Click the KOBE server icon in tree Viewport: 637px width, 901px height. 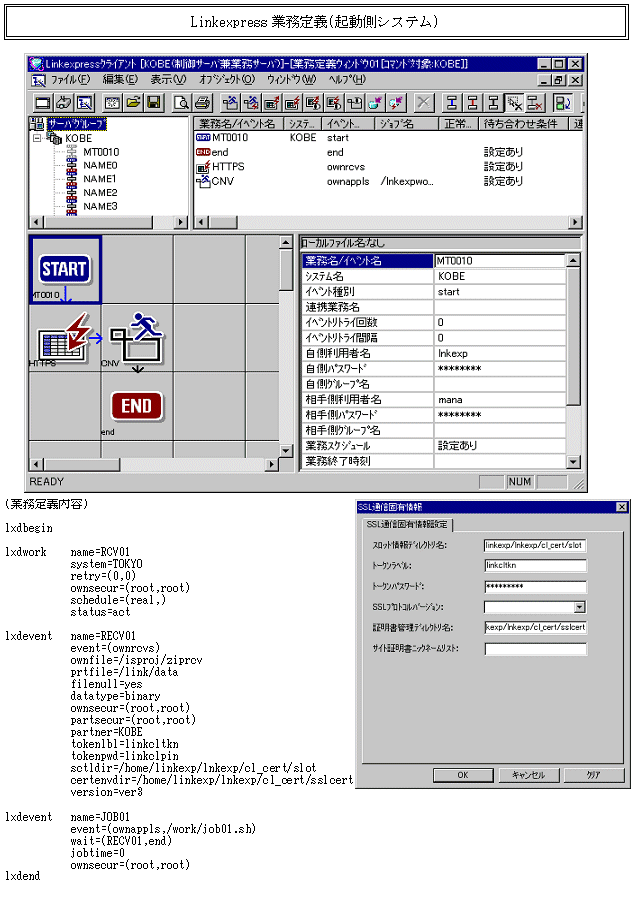[x=55, y=138]
